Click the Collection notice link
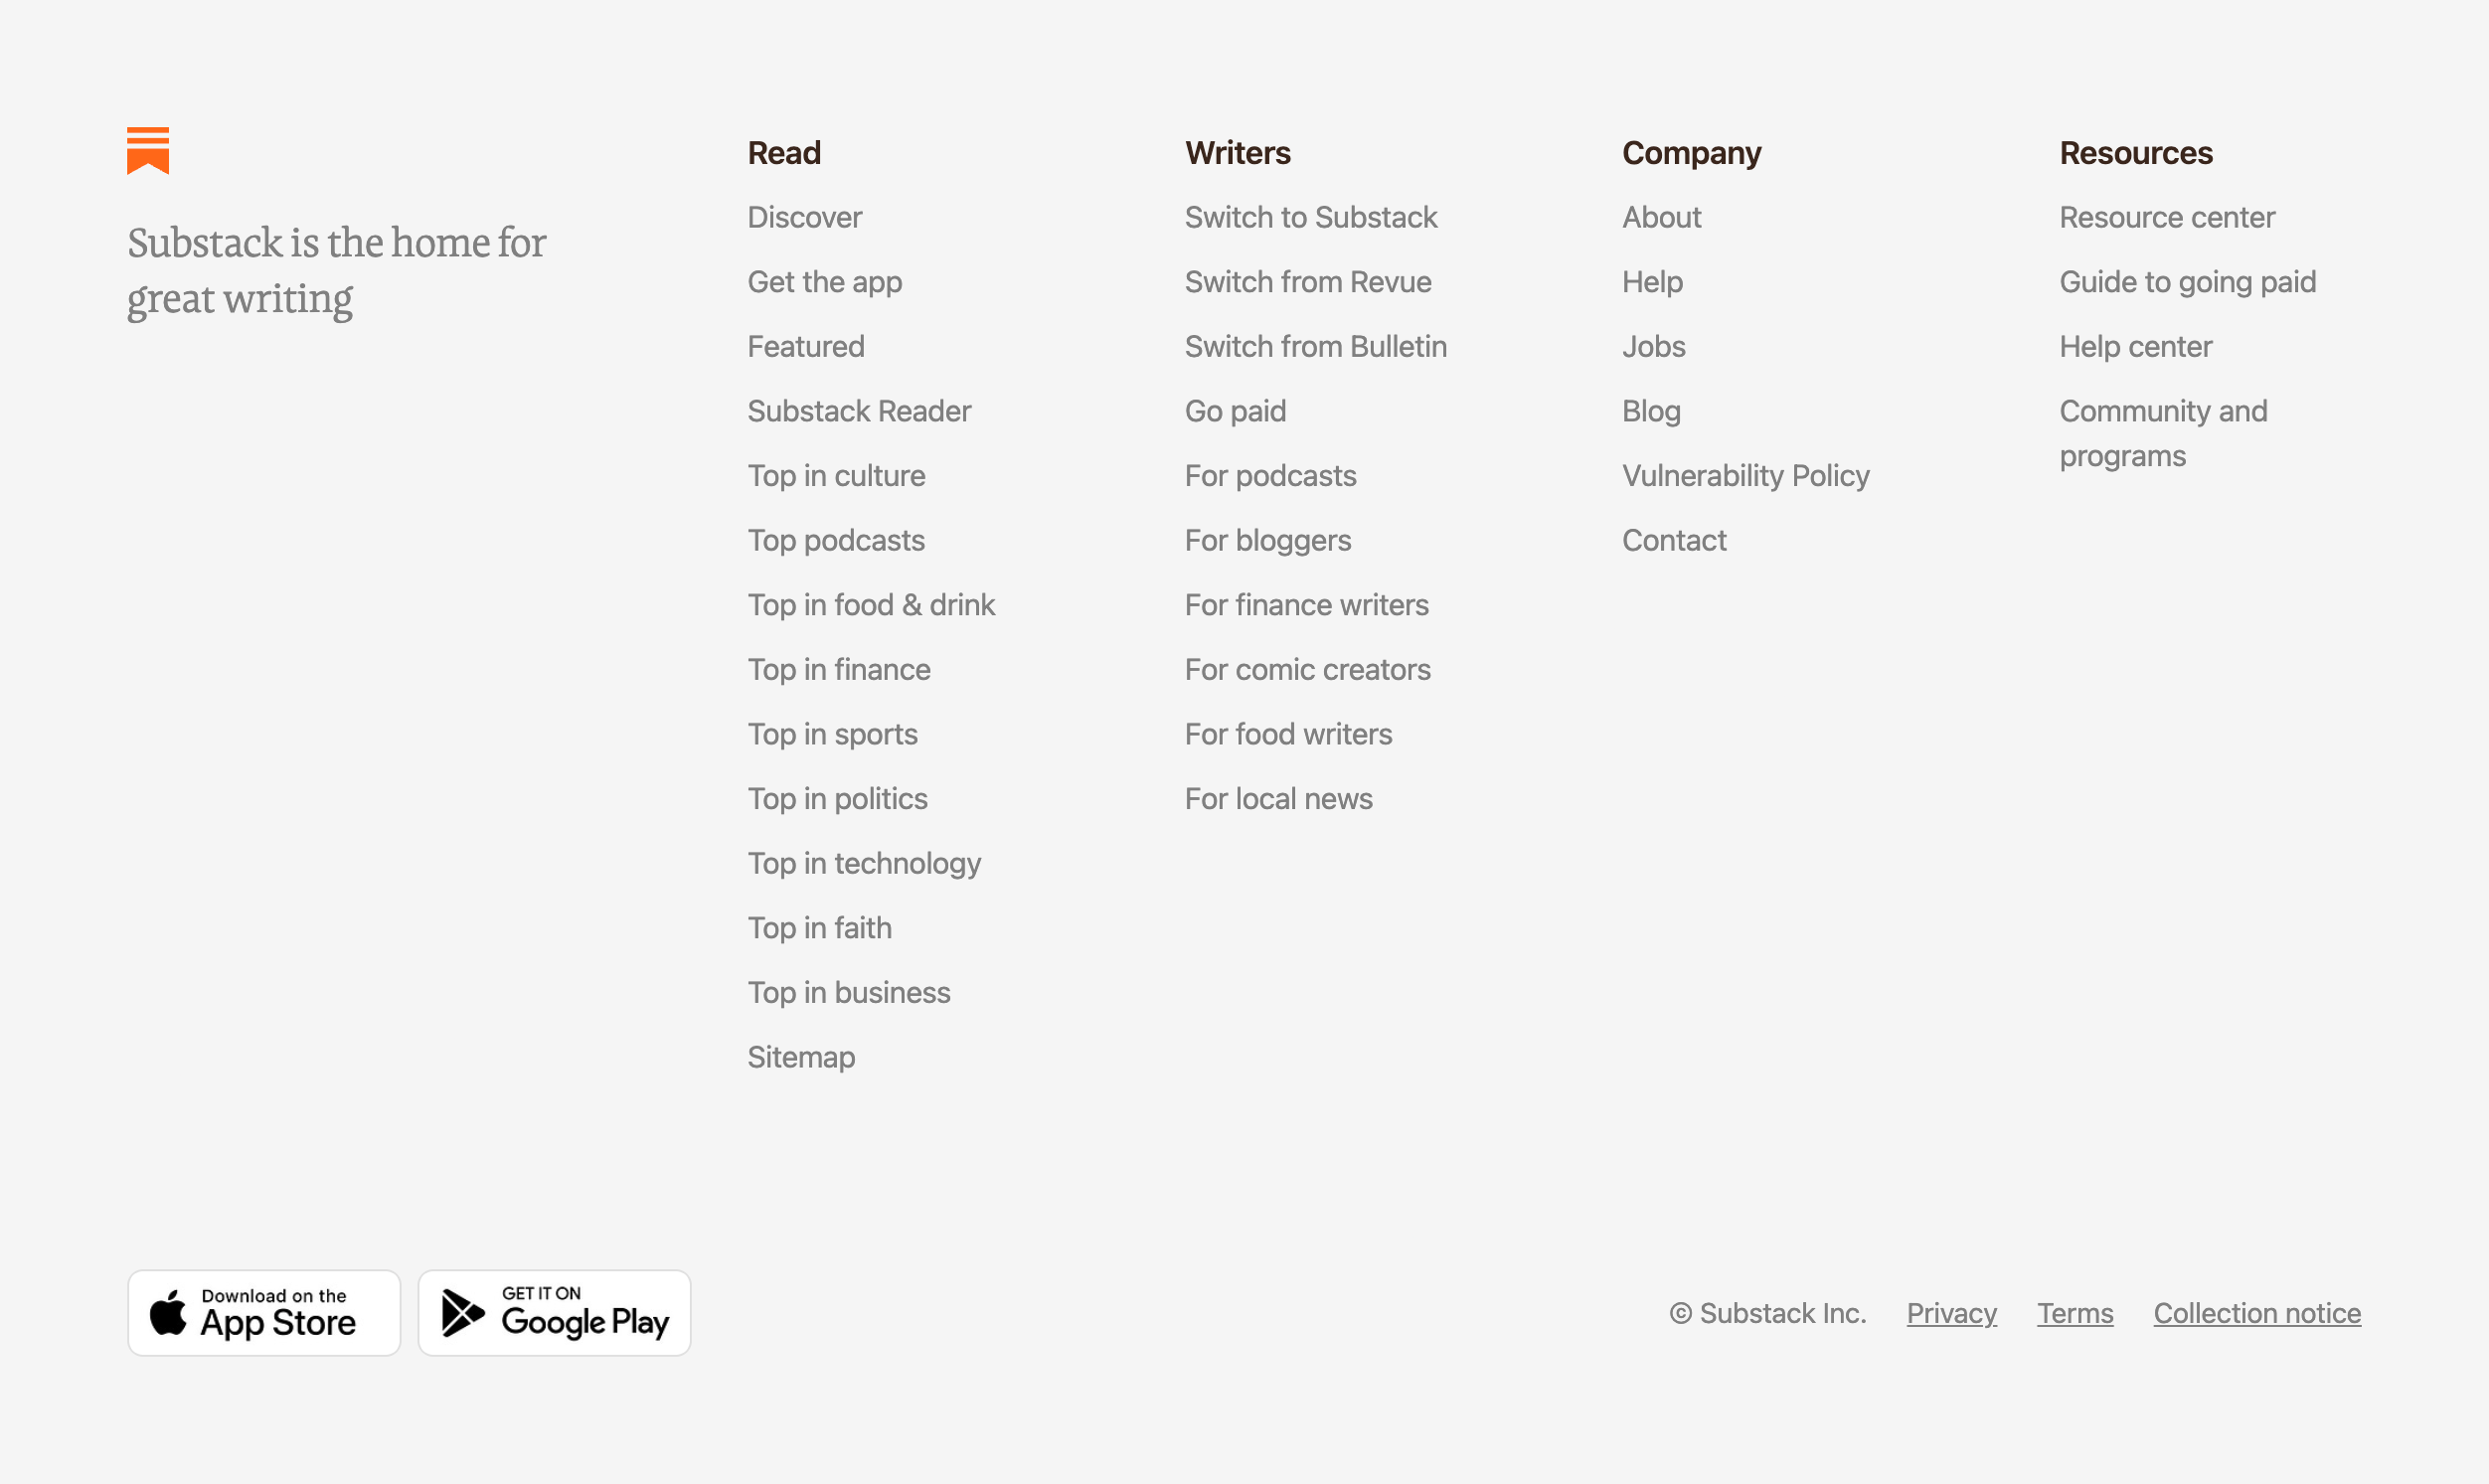This screenshot has width=2489, height=1484. pos(2256,1312)
